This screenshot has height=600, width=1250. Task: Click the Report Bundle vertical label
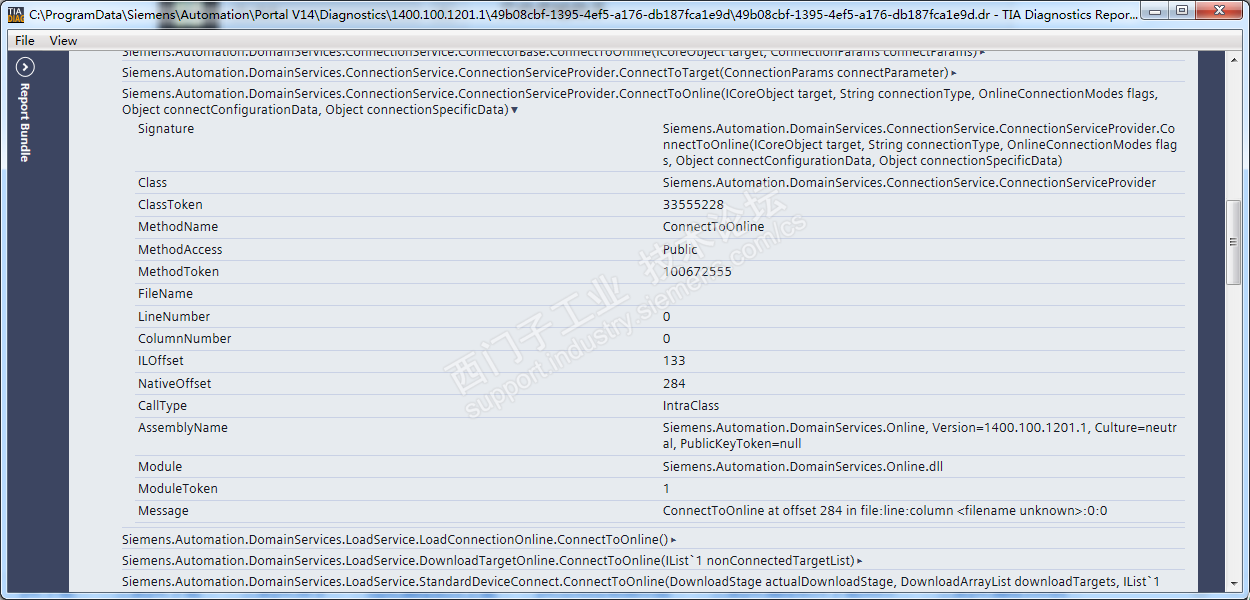click(x=26, y=122)
